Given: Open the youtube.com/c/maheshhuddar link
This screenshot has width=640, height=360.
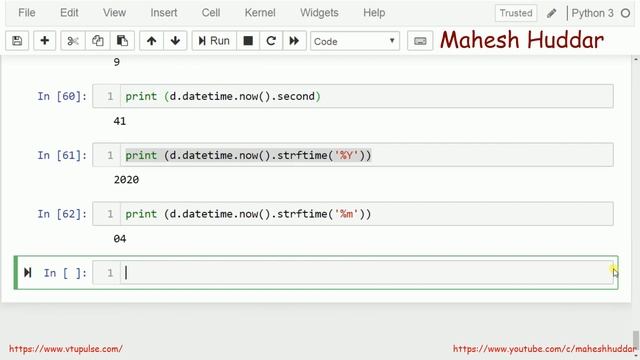Looking at the screenshot, I should 544,349.
